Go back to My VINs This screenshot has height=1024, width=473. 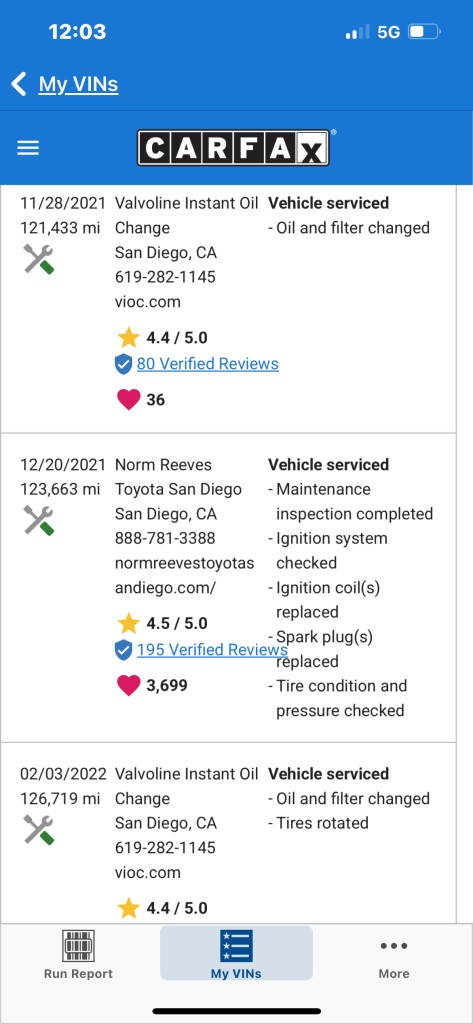(x=78, y=84)
